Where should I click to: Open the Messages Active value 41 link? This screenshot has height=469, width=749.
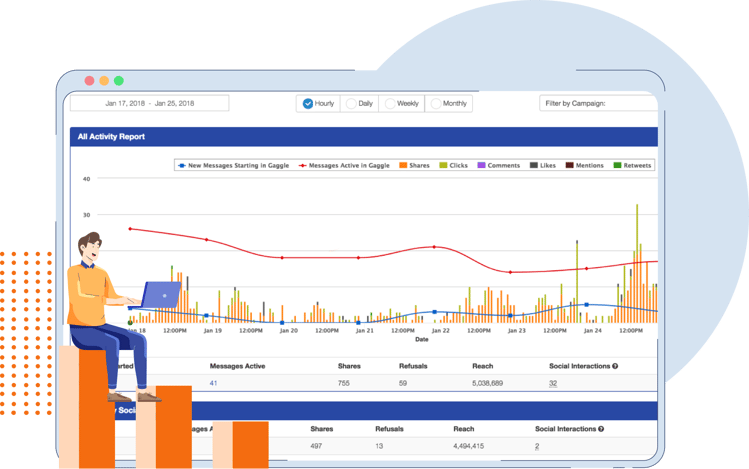[x=214, y=383]
